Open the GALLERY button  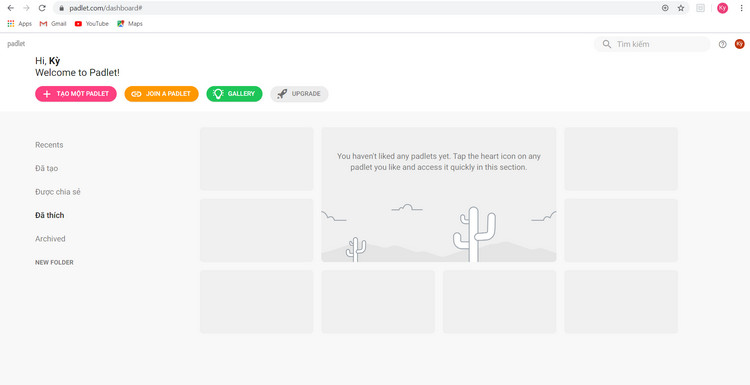(234, 94)
